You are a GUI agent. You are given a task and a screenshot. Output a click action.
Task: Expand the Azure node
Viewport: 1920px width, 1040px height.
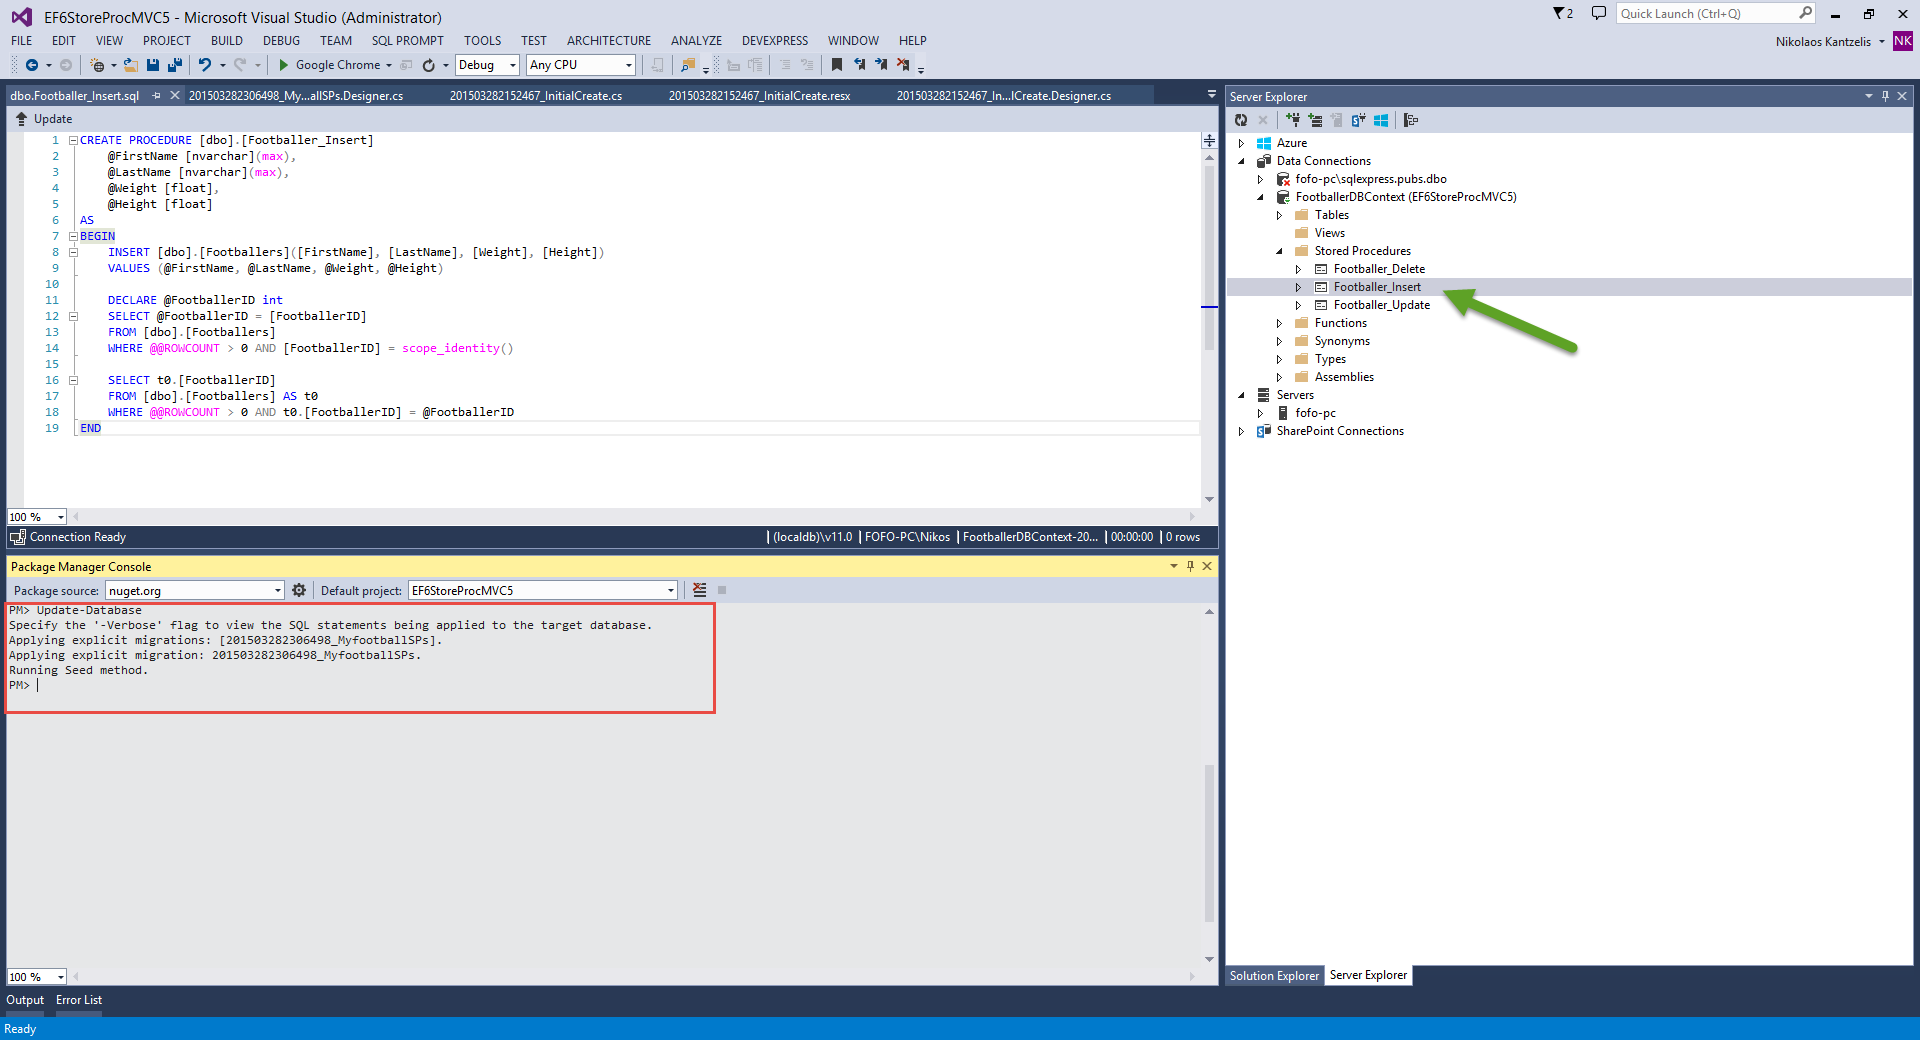click(1241, 143)
